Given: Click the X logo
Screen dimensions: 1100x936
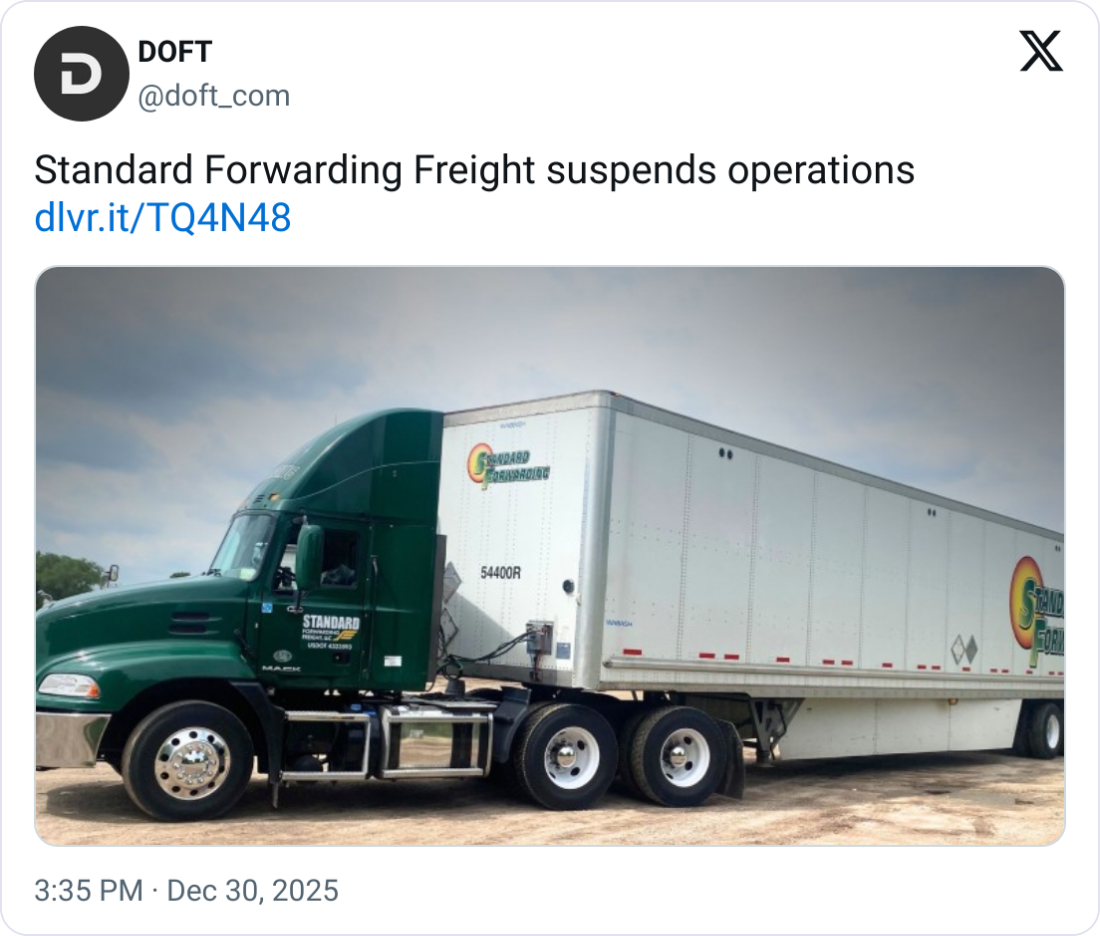Looking at the screenshot, I should point(1041,51).
